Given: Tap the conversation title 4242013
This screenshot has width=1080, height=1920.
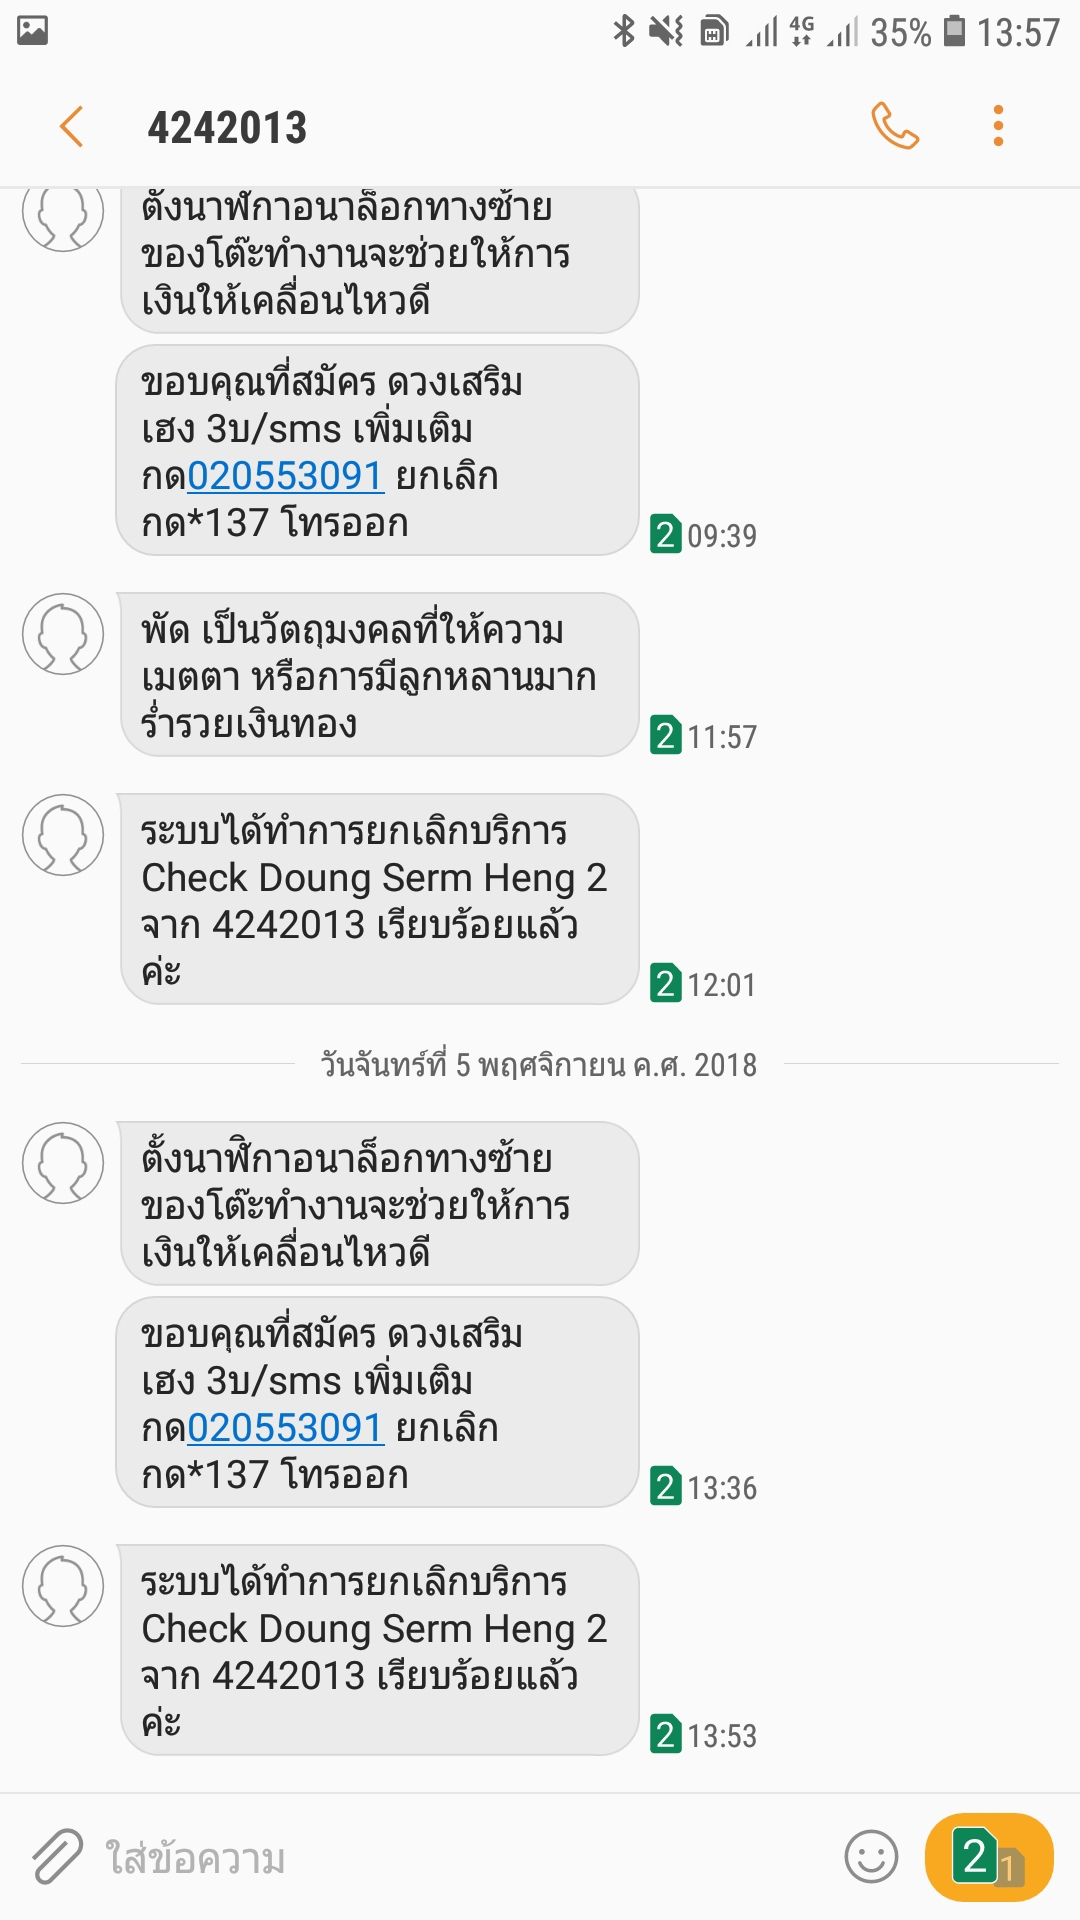Looking at the screenshot, I should (227, 128).
